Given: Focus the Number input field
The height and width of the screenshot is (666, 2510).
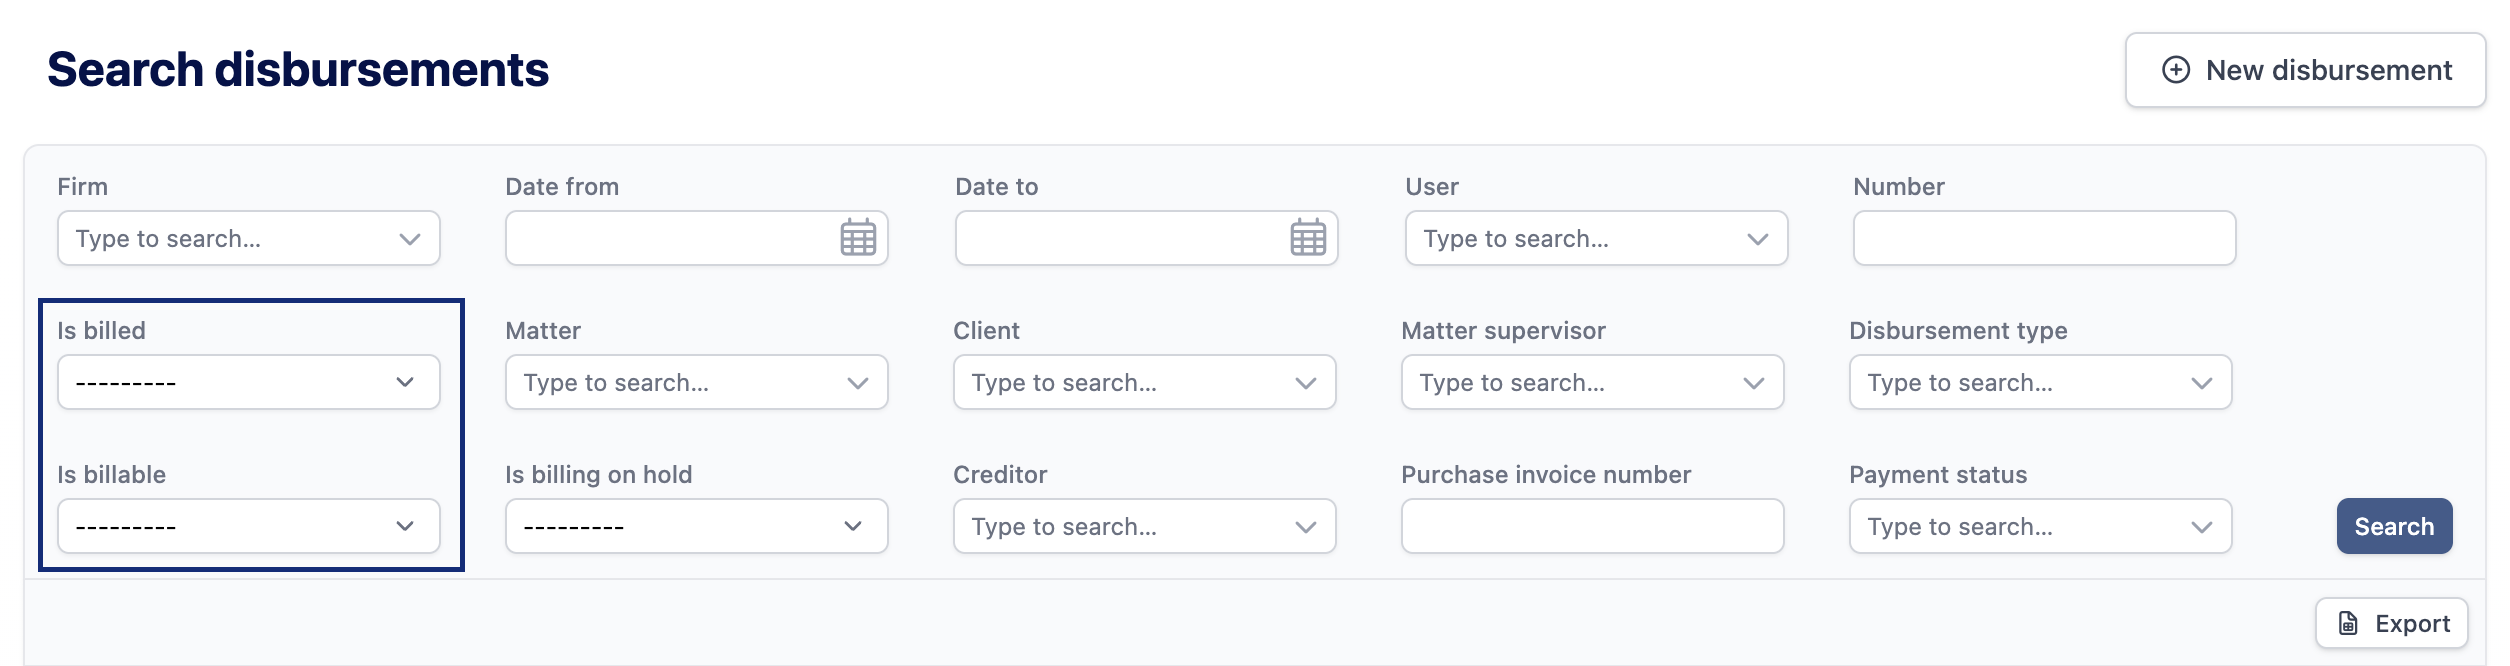Looking at the screenshot, I should click(x=2045, y=238).
